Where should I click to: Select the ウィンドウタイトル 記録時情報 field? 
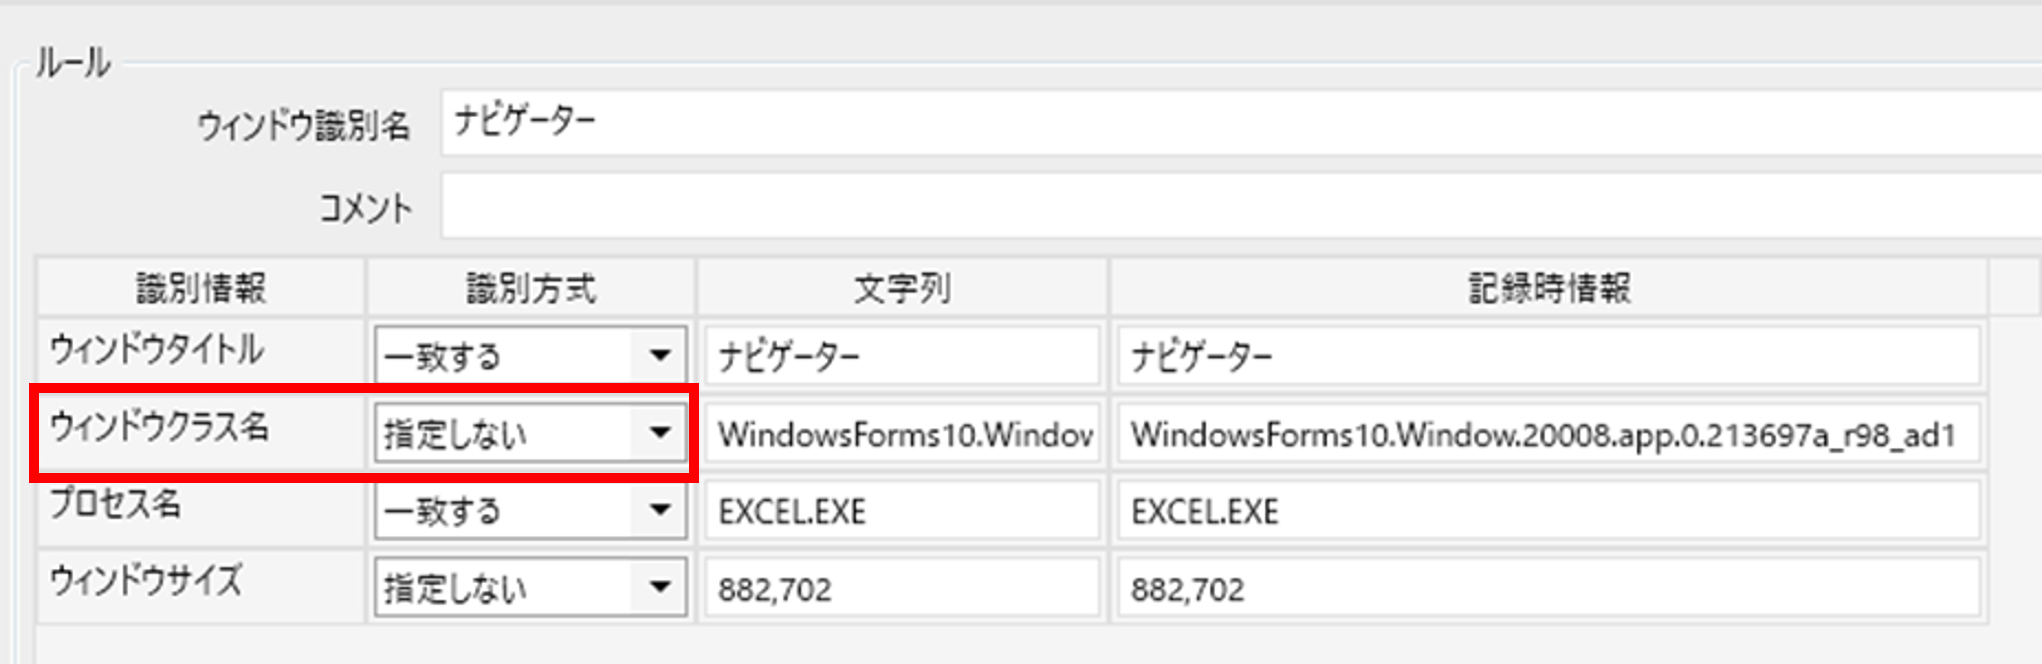1547,356
